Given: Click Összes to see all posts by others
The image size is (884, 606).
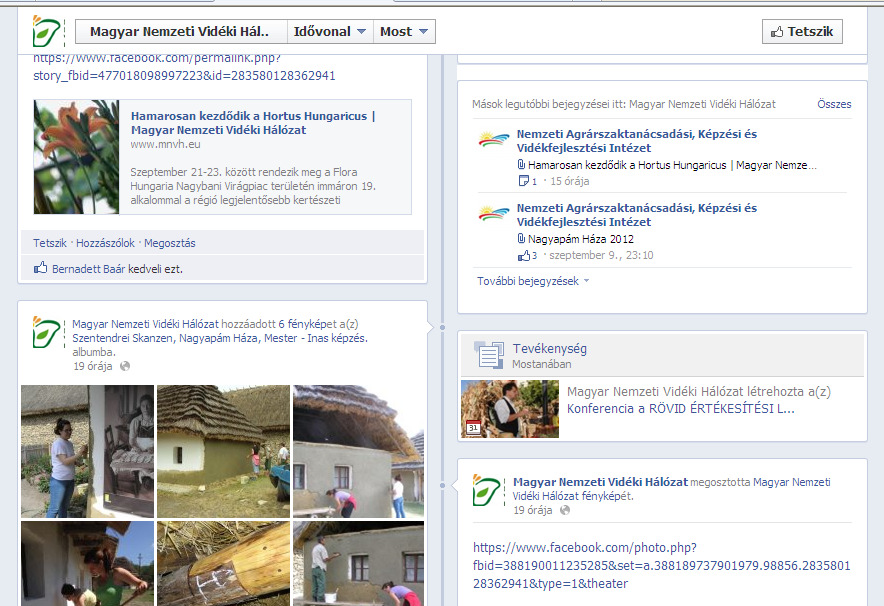Looking at the screenshot, I should (834, 104).
